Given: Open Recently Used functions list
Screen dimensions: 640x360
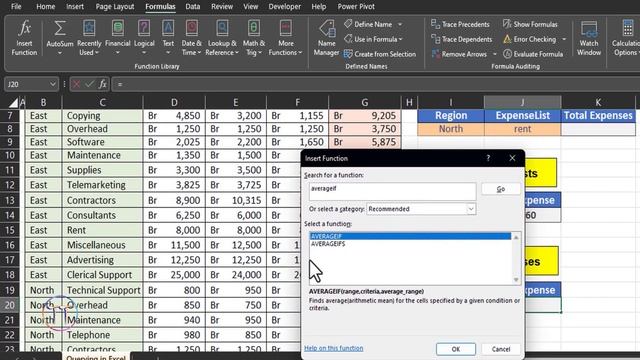Looking at the screenshot, I should click(89, 38).
